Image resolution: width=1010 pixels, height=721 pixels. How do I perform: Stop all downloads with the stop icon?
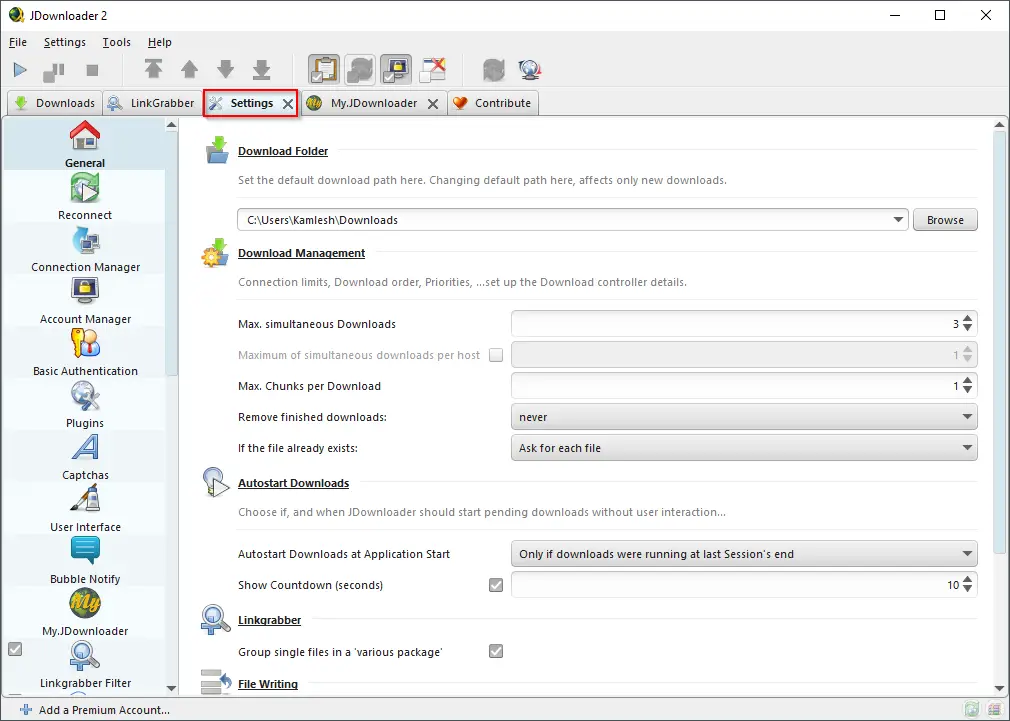point(92,70)
